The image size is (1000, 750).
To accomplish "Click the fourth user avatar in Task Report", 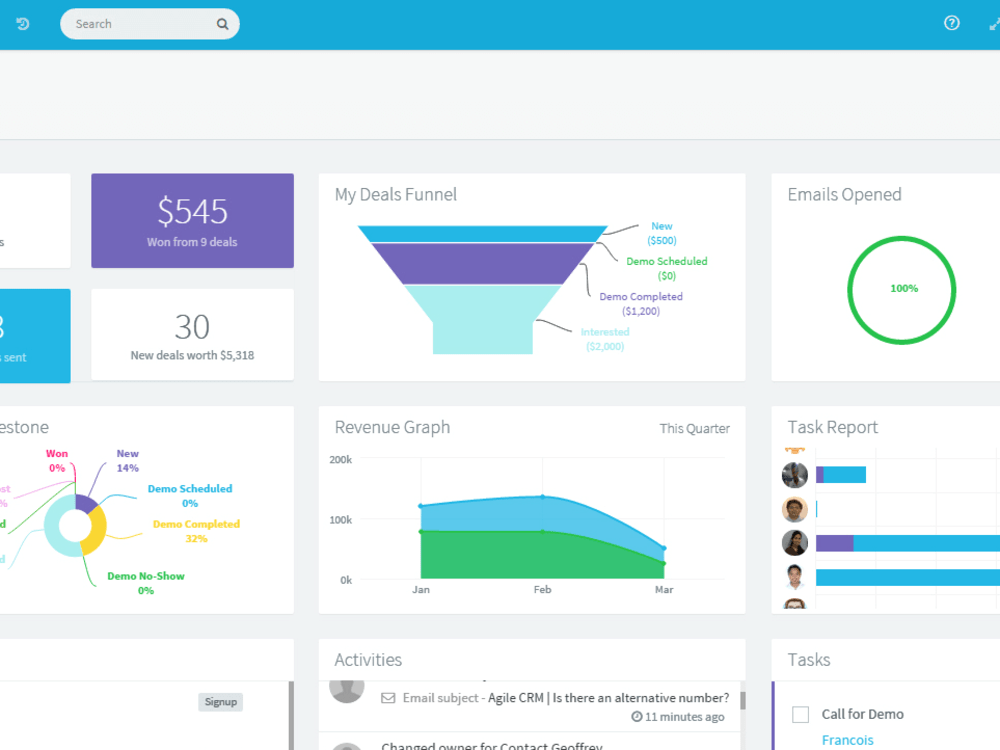I will point(795,577).
